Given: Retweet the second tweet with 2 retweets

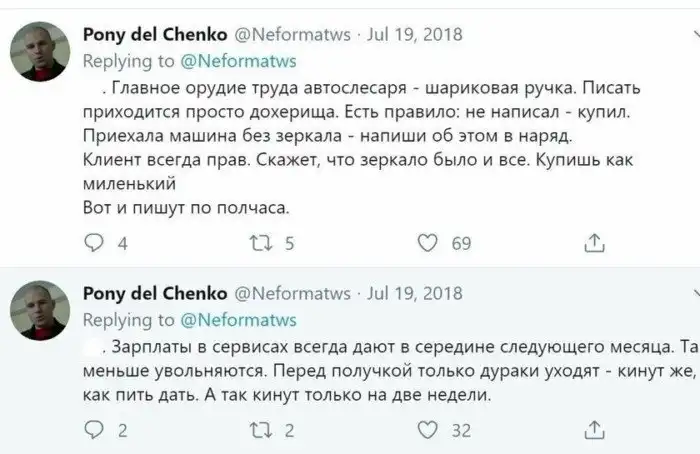Looking at the screenshot, I should click(261, 431).
